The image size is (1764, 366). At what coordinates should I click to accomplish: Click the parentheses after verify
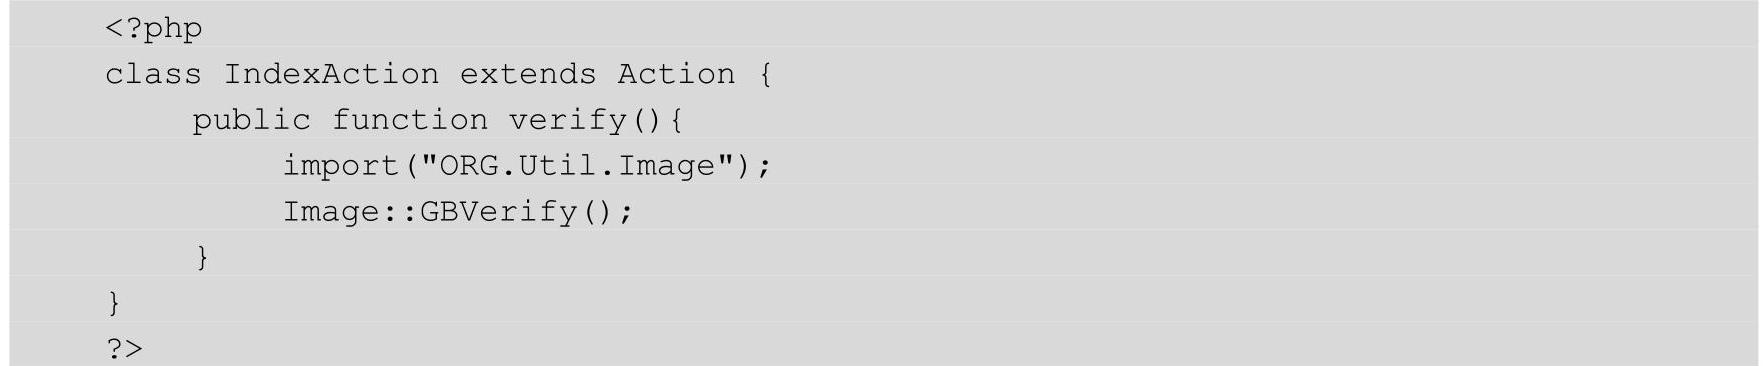click(x=646, y=121)
